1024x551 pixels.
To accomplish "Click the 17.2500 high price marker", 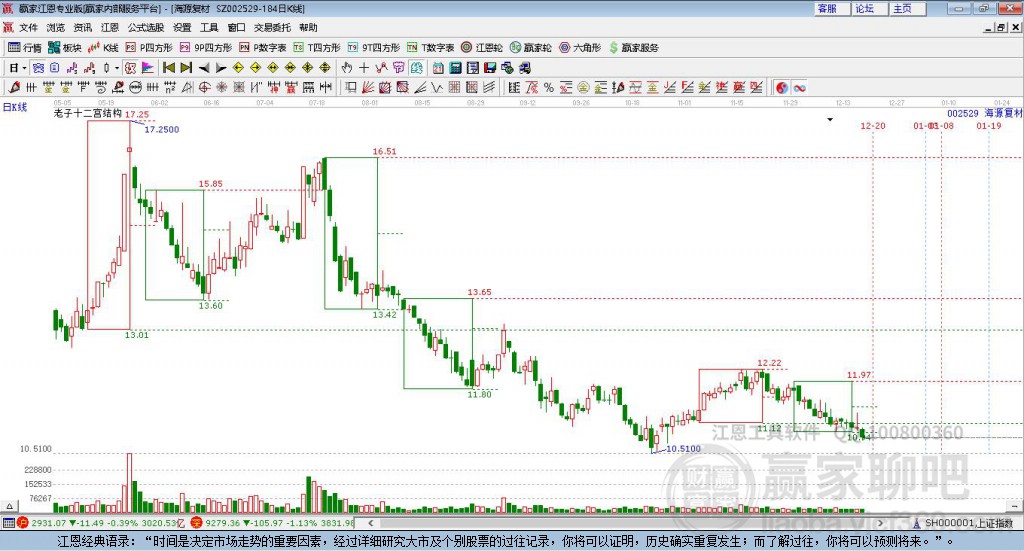I will coord(161,129).
